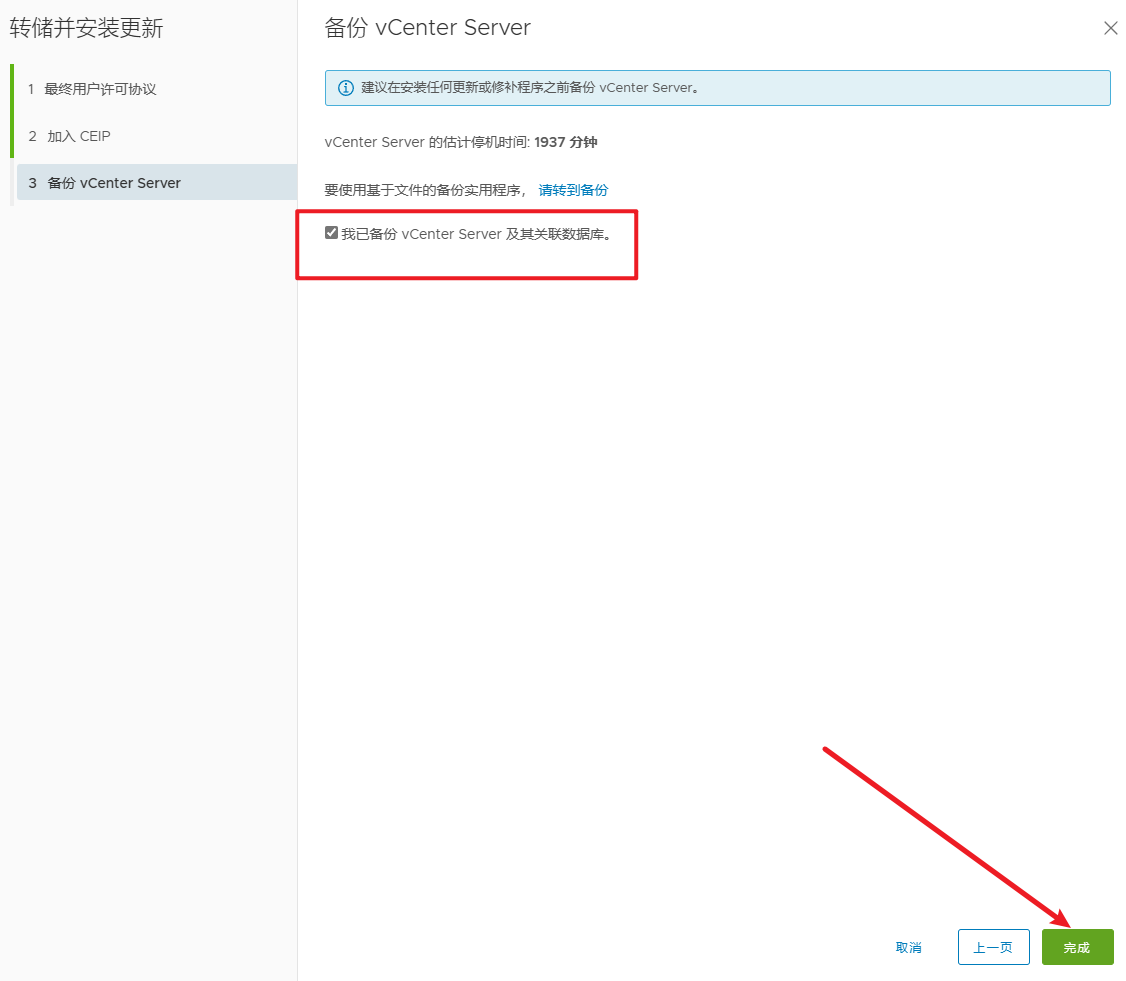
Task: Click the number 1 beside 最终用户许可协议
Action: click(31, 89)
